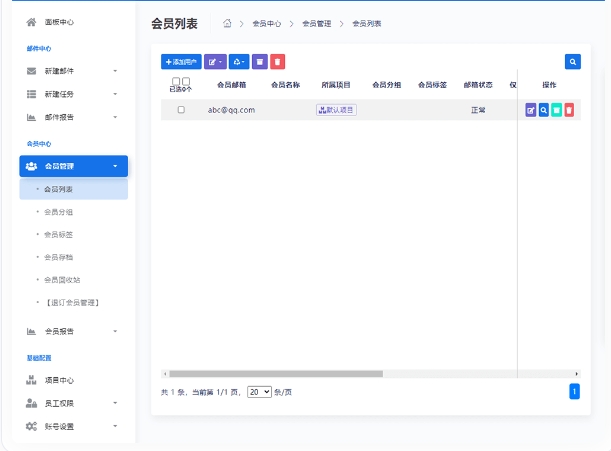611x451 pixels.
Task: Click the scrollbar right arrow
Action: (x=577, y=374)
